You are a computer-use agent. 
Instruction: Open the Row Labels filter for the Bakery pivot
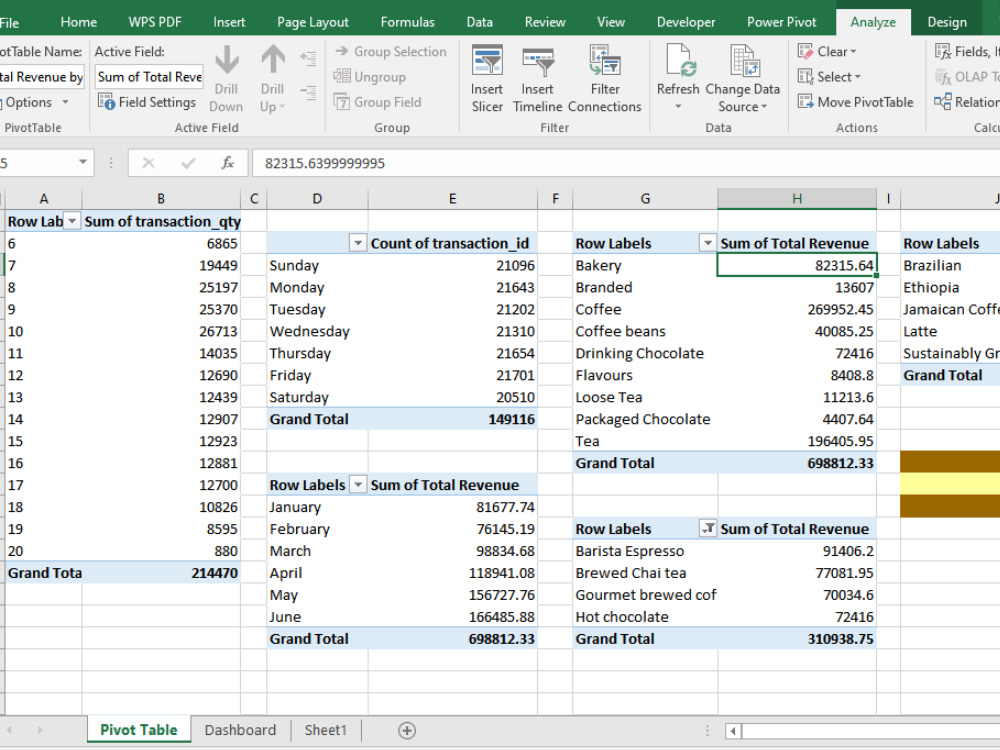[708, 242]
